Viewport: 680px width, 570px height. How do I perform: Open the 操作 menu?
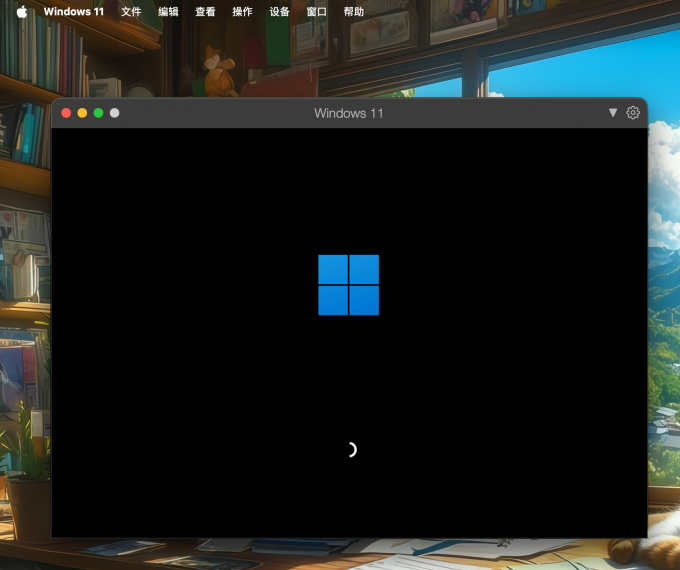coord(242,12)
